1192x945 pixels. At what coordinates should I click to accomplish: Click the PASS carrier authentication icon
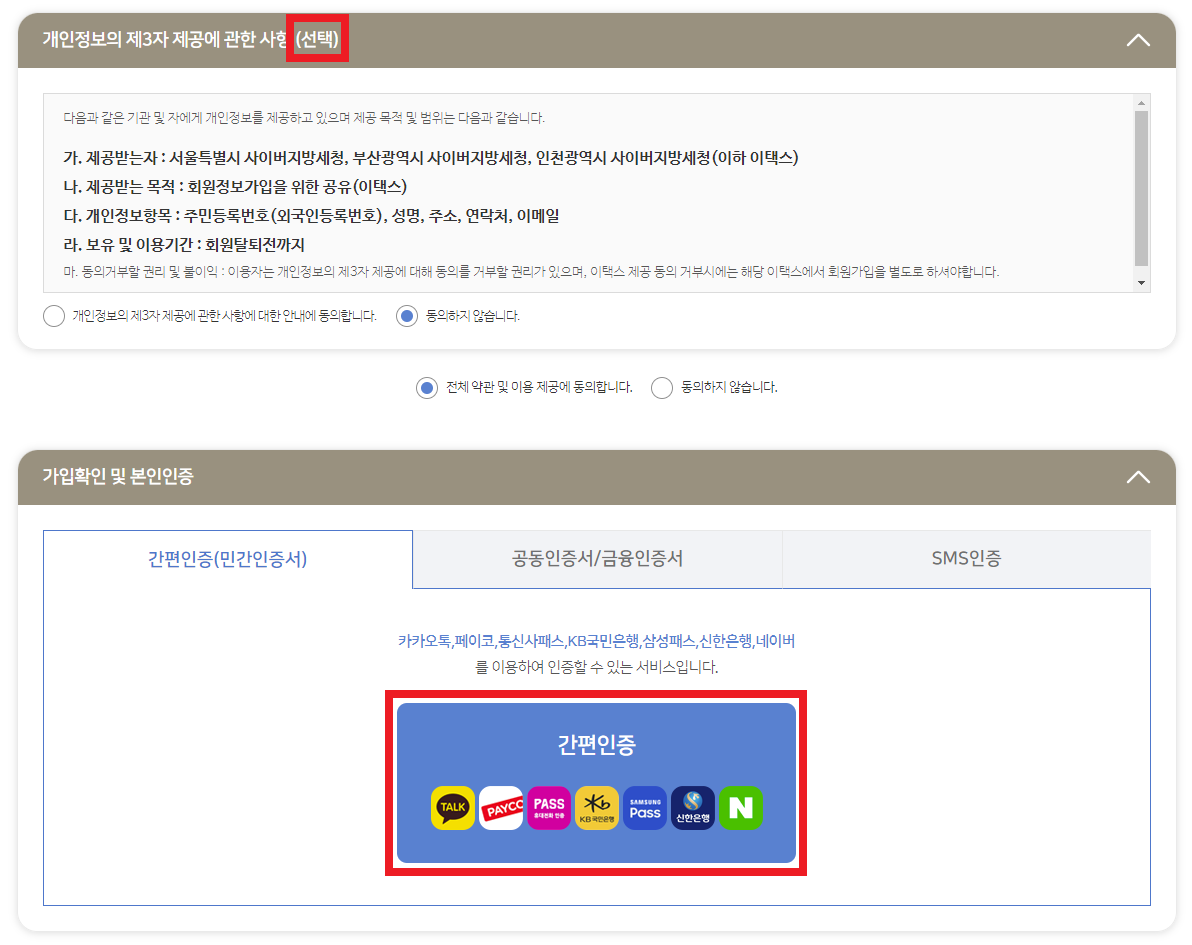tap(549, 807)
